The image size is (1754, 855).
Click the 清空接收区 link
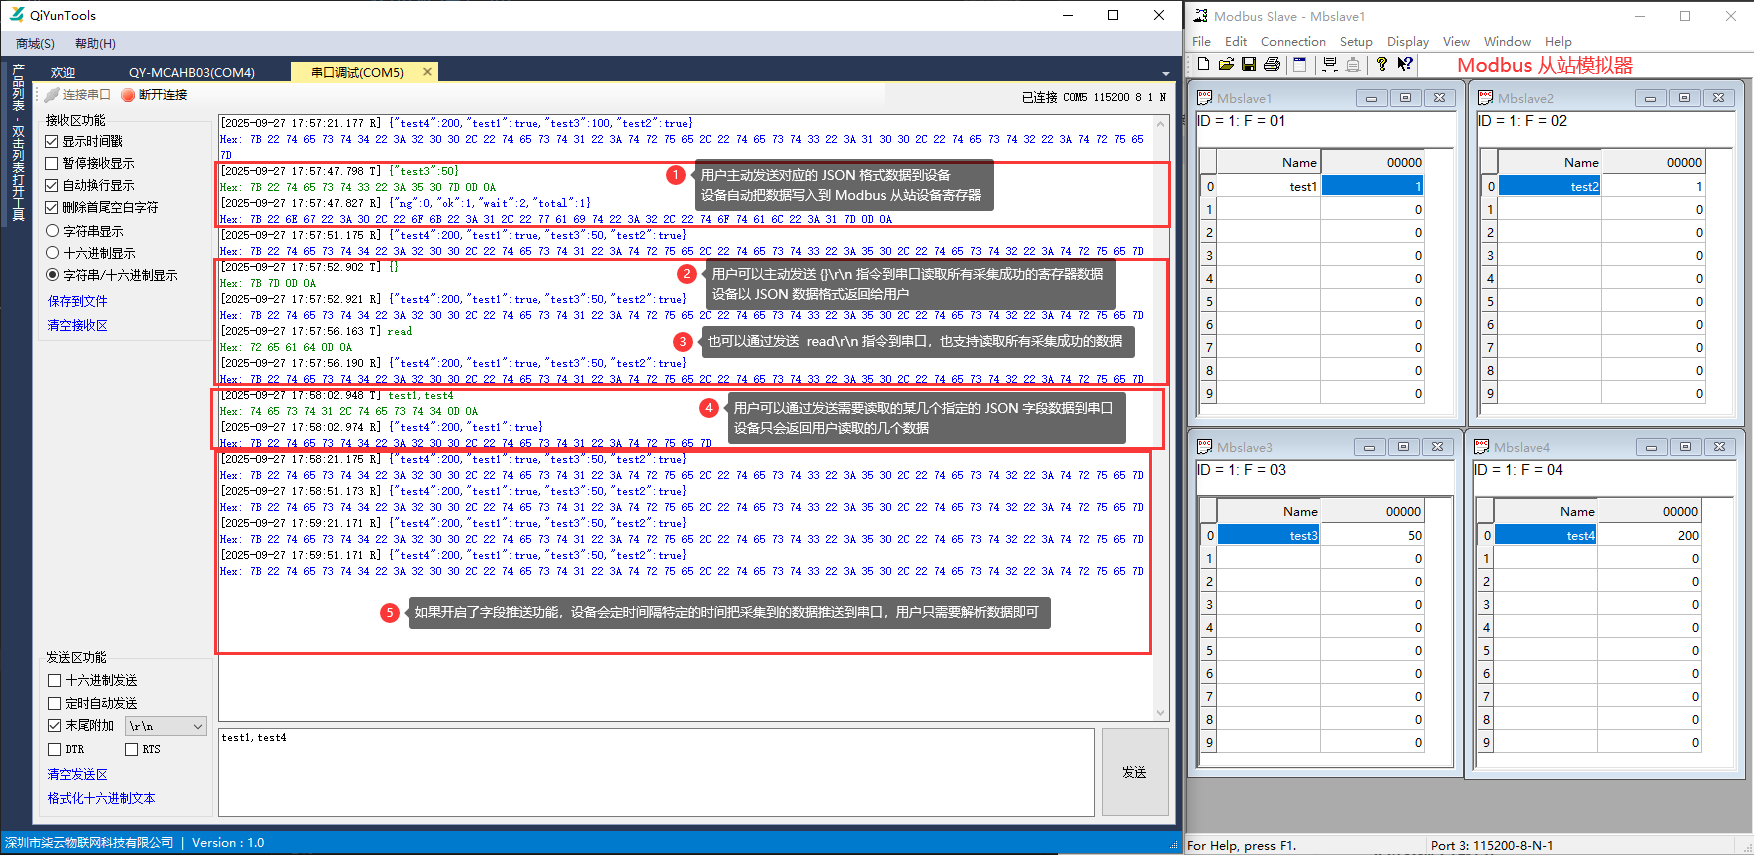tap(77, 325)
